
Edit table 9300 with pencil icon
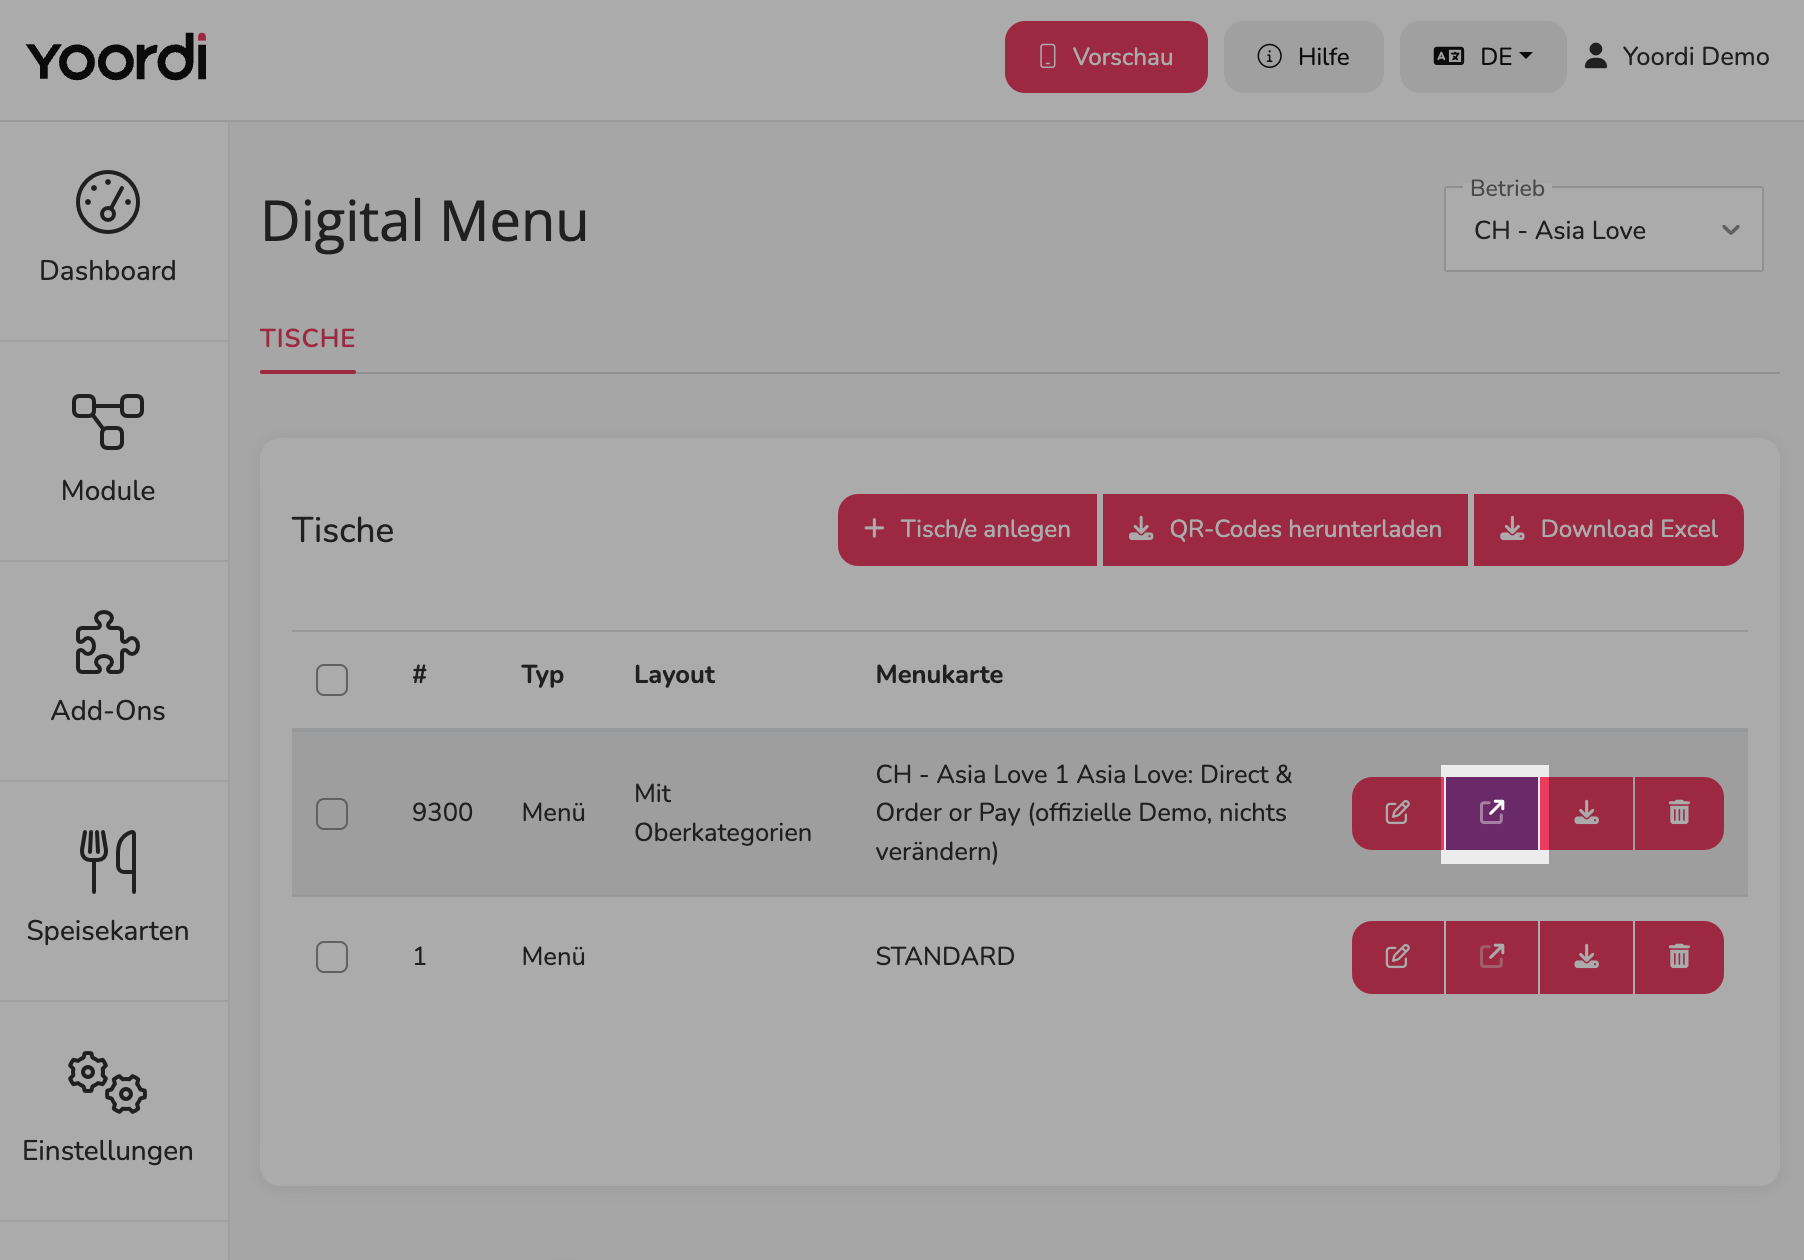tap(1398, 813)
